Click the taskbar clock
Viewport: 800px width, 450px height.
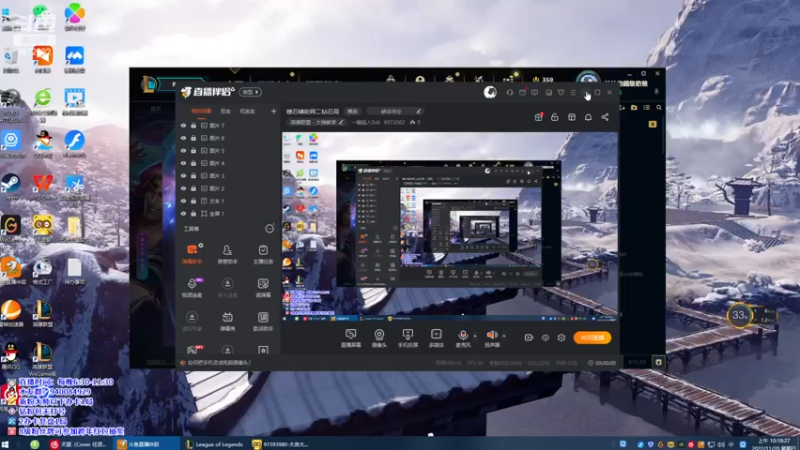point(773,444)
